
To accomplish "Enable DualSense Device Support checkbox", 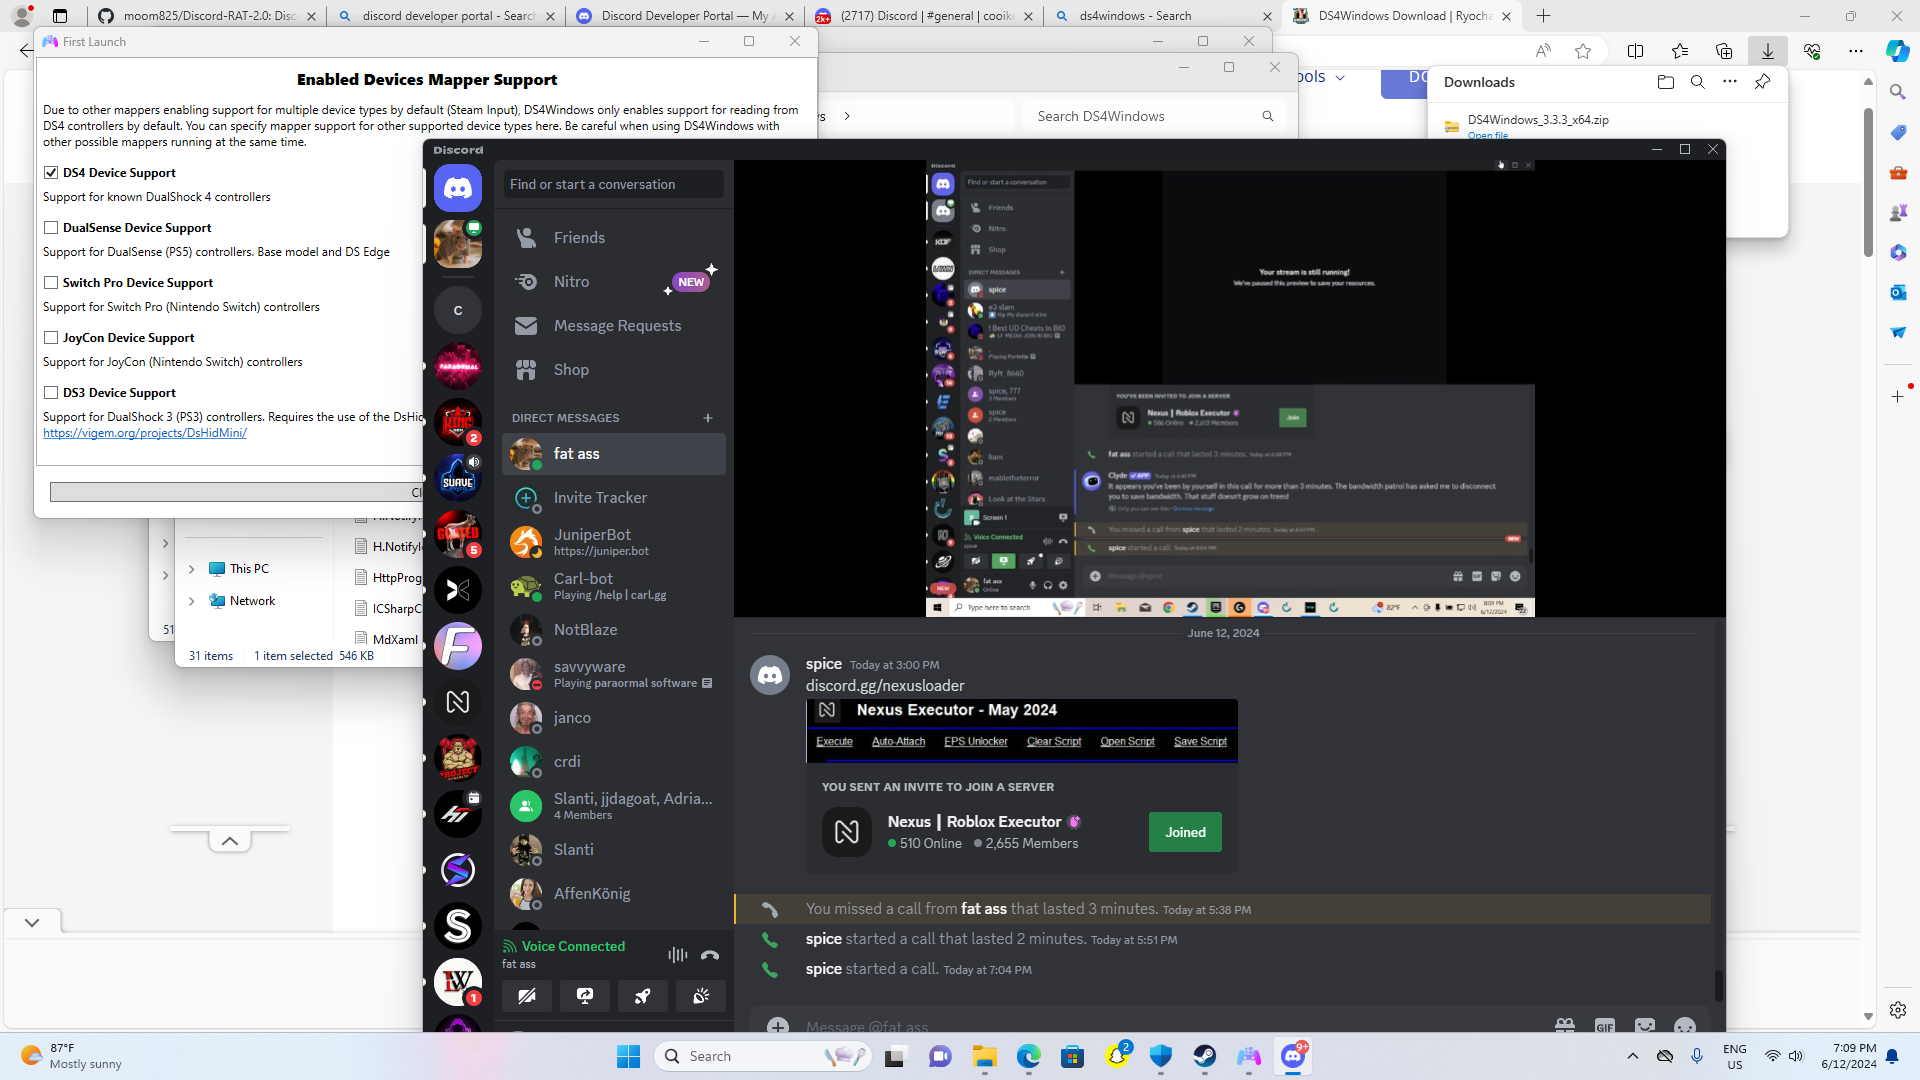I will pyautogui.click(x=51, y=228).
